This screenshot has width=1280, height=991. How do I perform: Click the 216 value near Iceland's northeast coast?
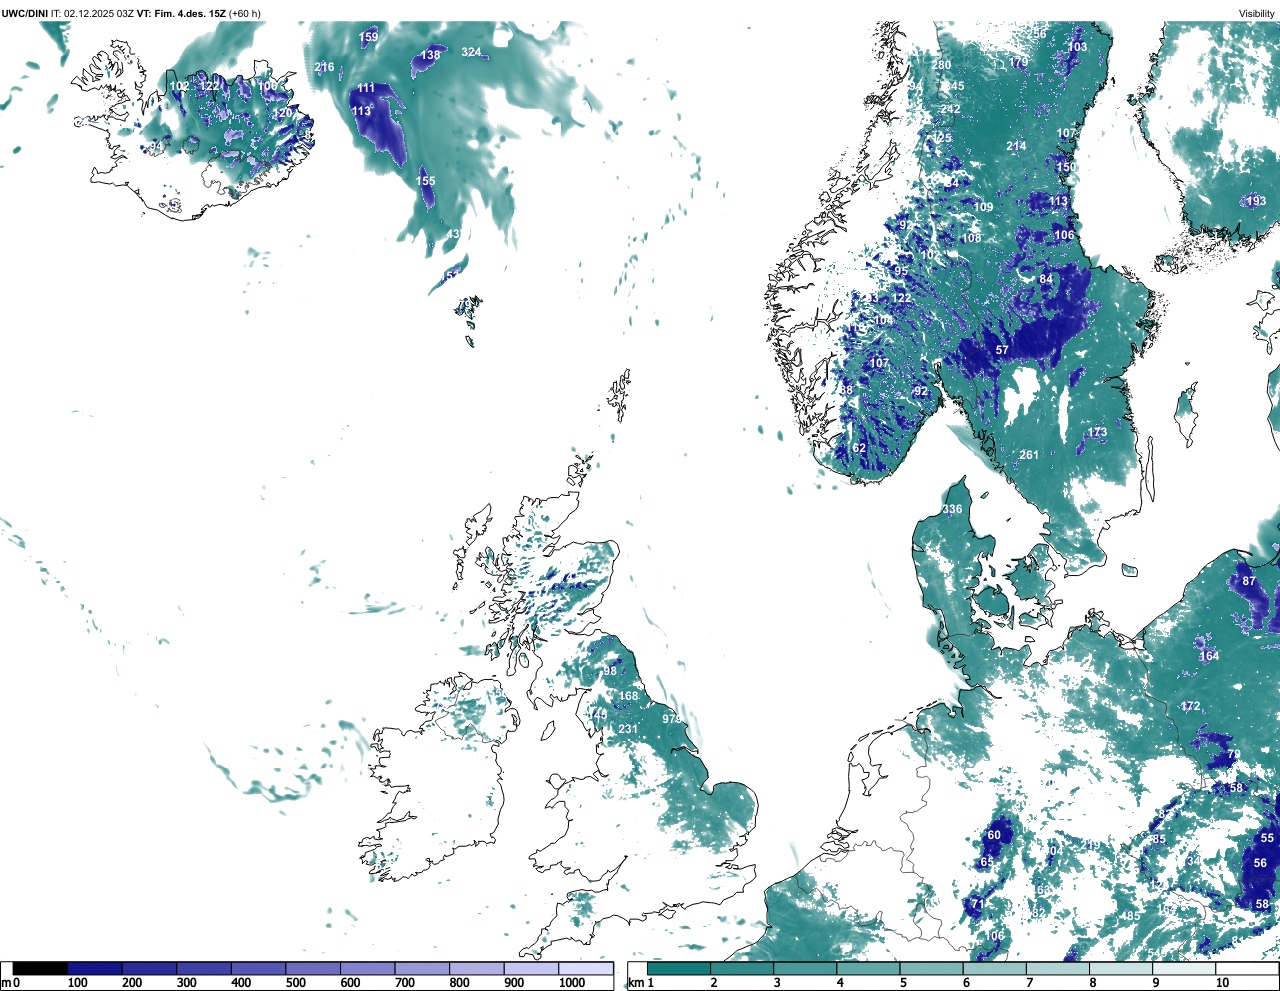click(x=324, y=68)
